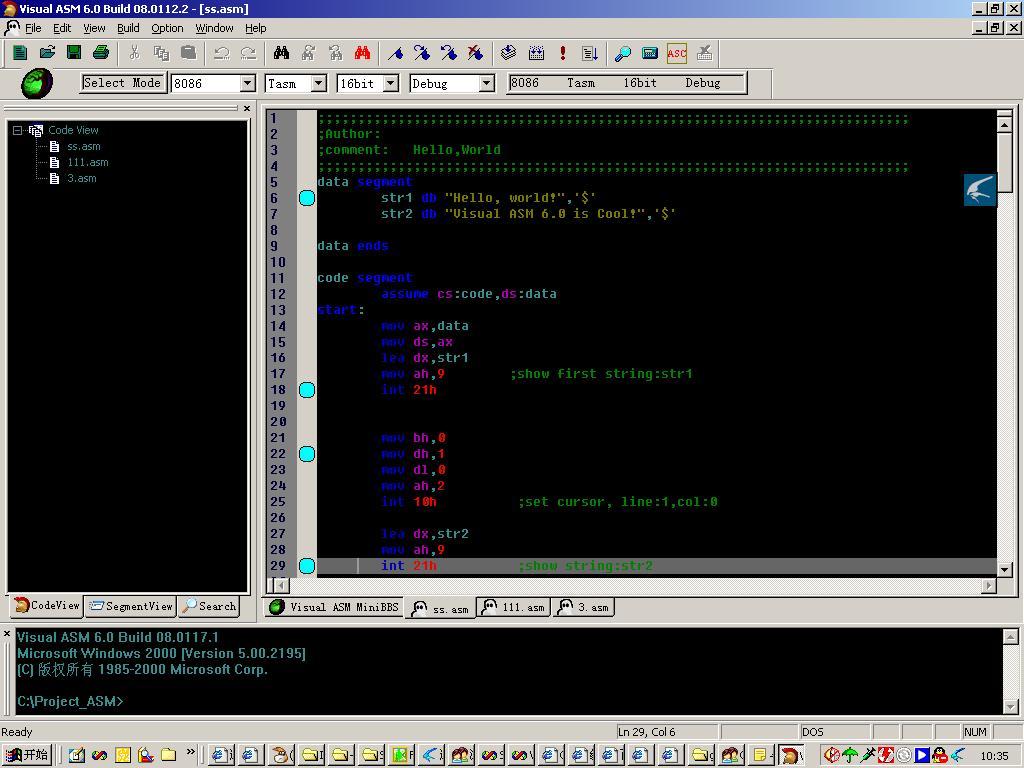Toggle the bookmark marker on line 18
Viewport: 1024px width, 768px height.
pos(306,390)
